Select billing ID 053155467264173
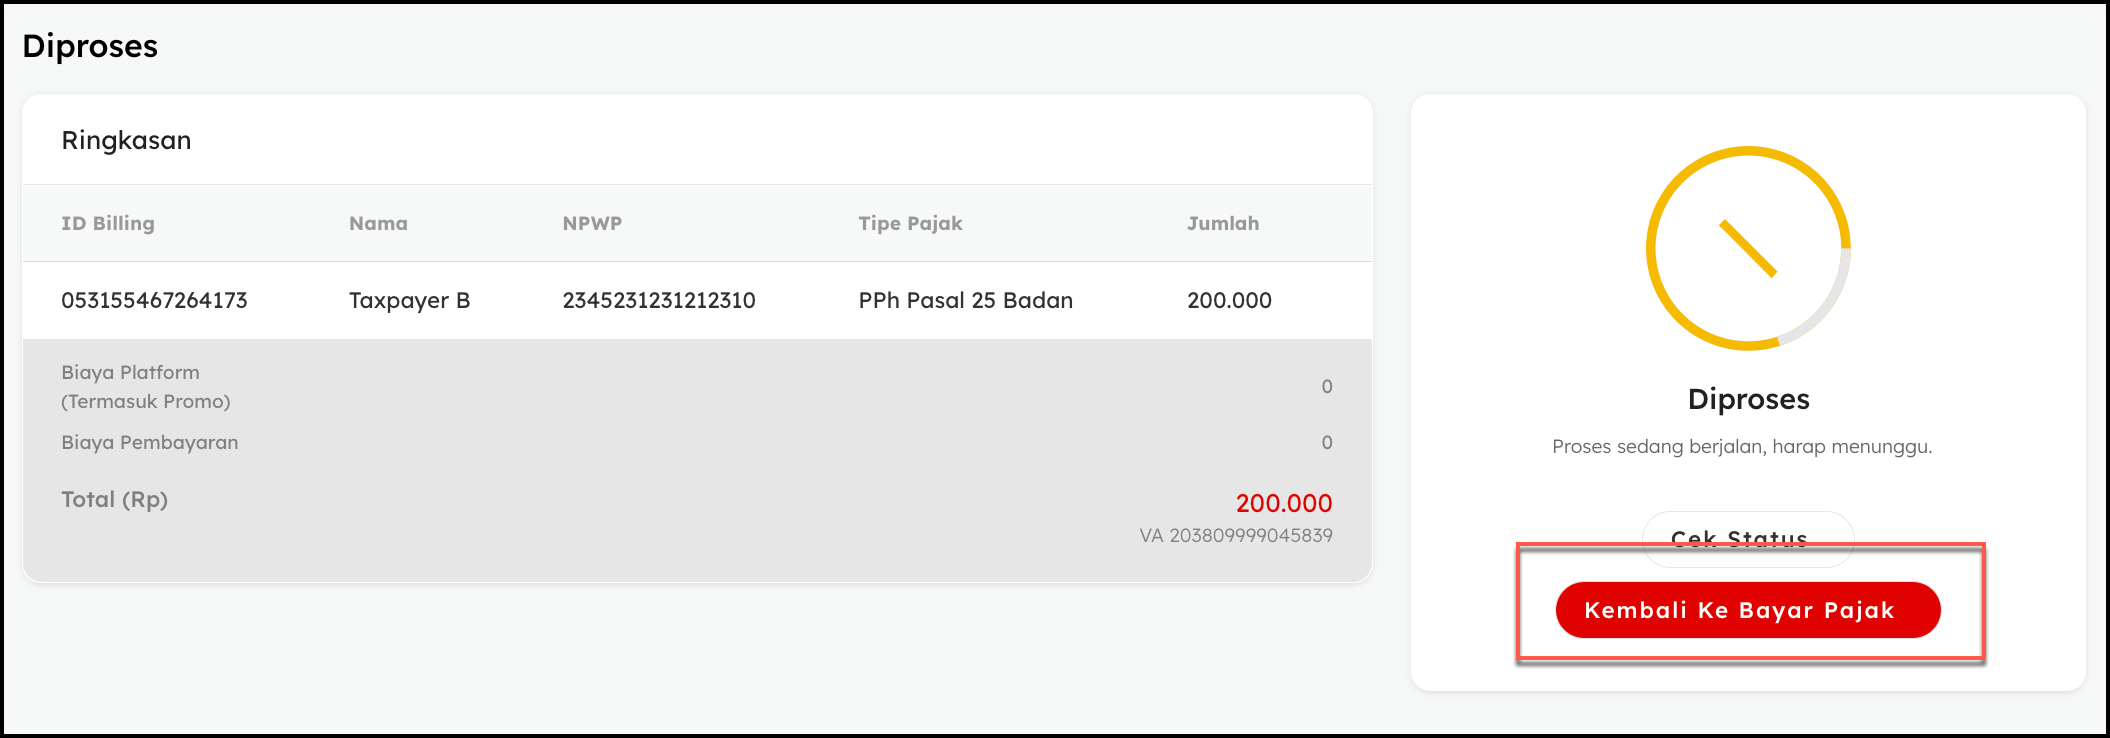The image size is (2110, 738). pos(154,300)
